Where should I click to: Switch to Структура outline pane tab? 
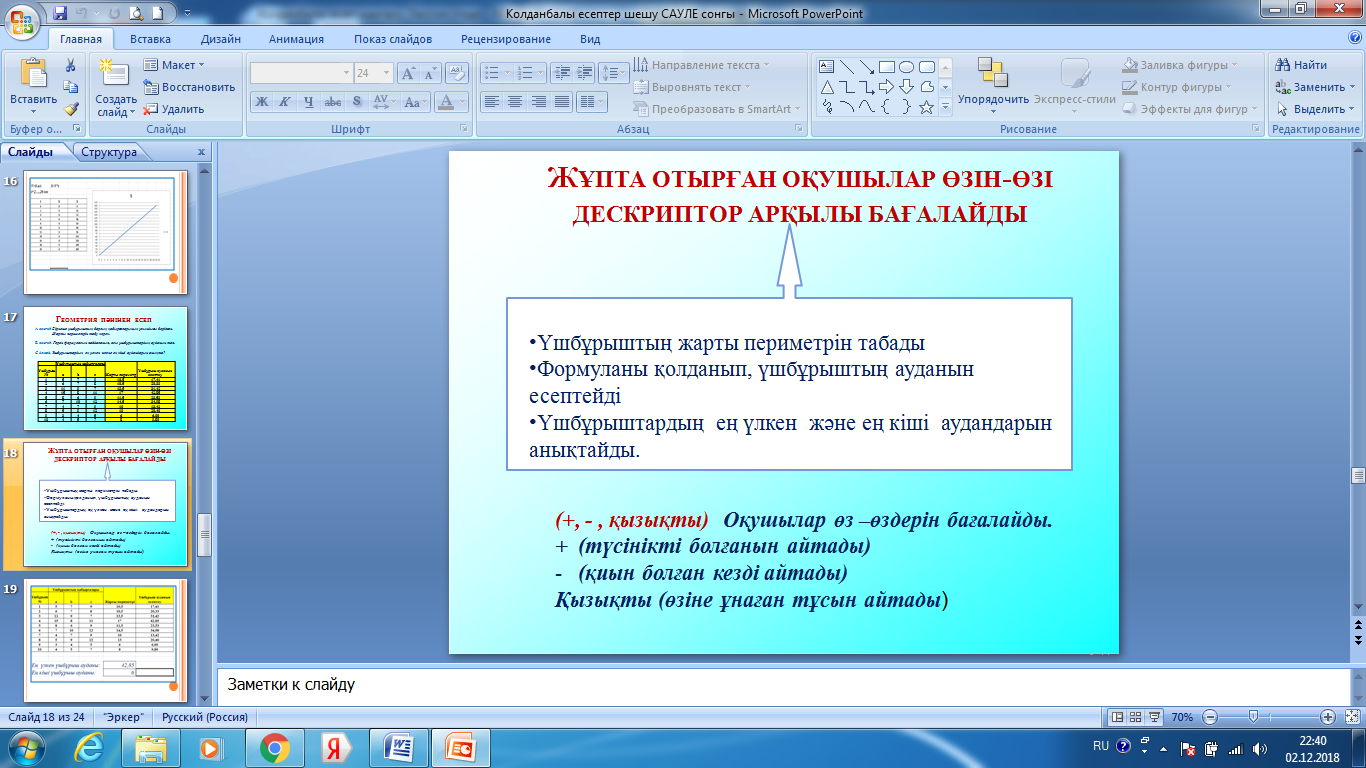(x=109, y=152)
